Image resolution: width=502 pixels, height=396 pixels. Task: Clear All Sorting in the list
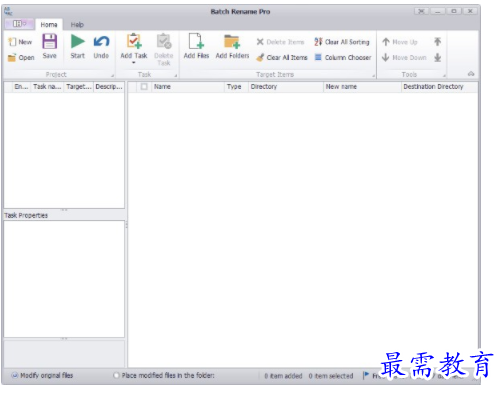pos(342,42)
